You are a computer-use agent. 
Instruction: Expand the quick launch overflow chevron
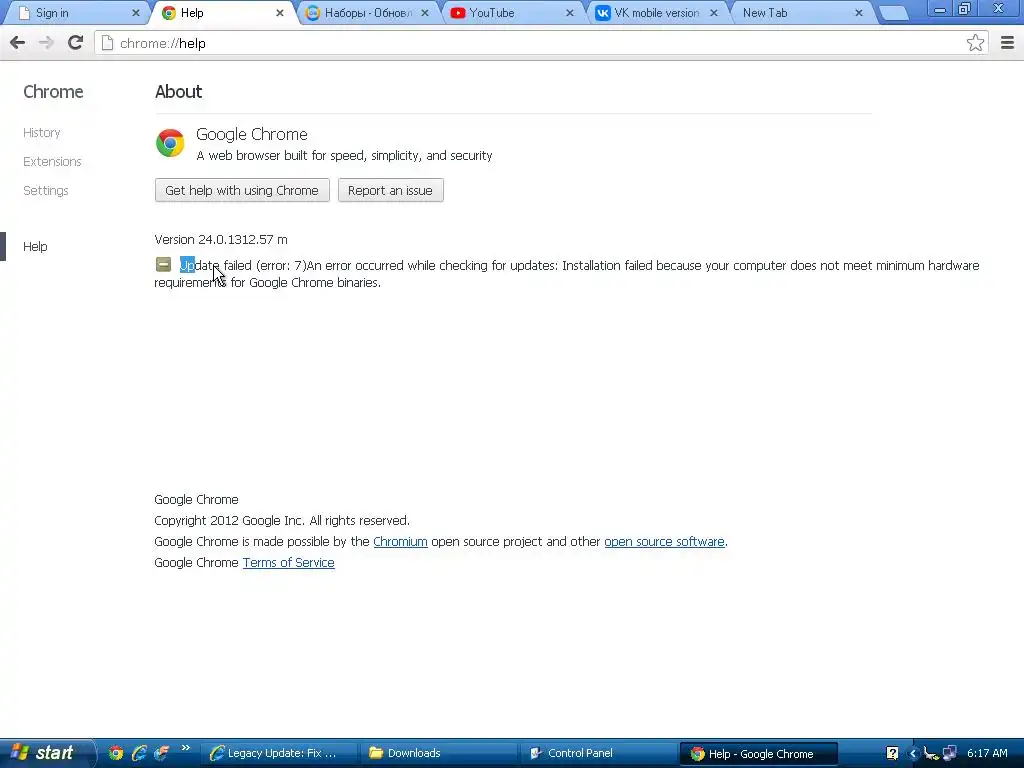[185, 748]
